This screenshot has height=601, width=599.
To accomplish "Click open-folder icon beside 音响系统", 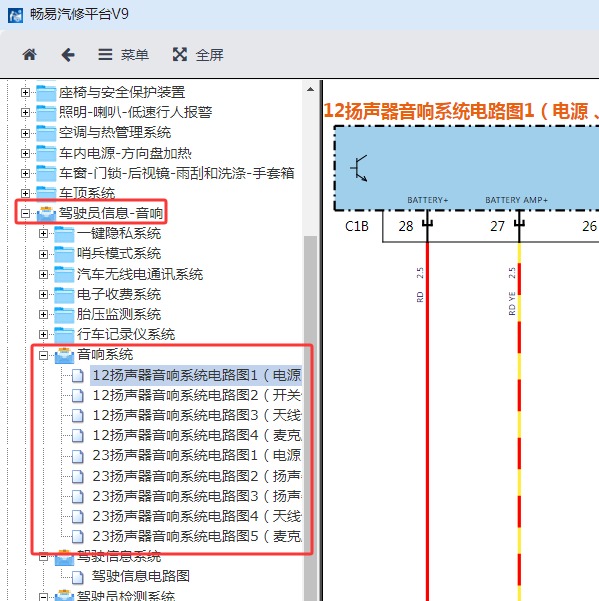I will [x=64, y=355].
